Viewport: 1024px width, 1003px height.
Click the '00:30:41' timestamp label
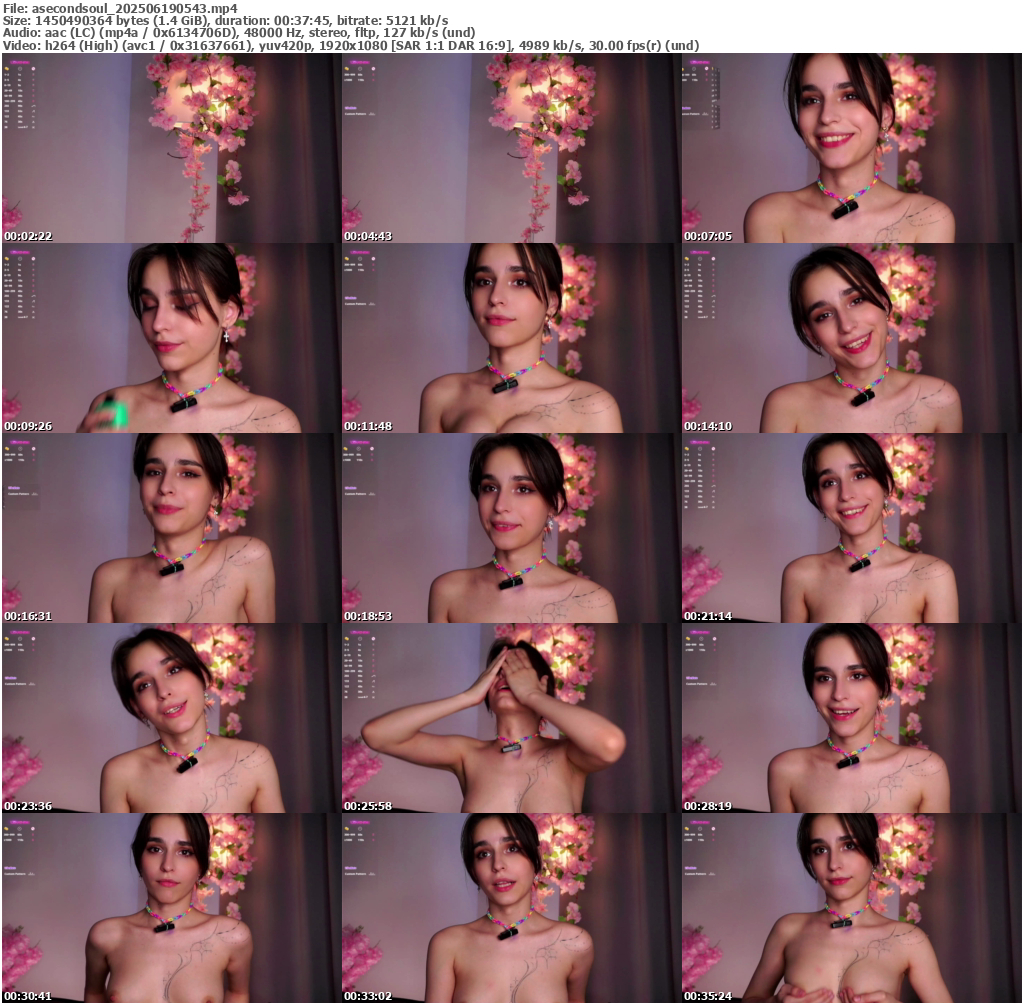click(x=28, y=996)
